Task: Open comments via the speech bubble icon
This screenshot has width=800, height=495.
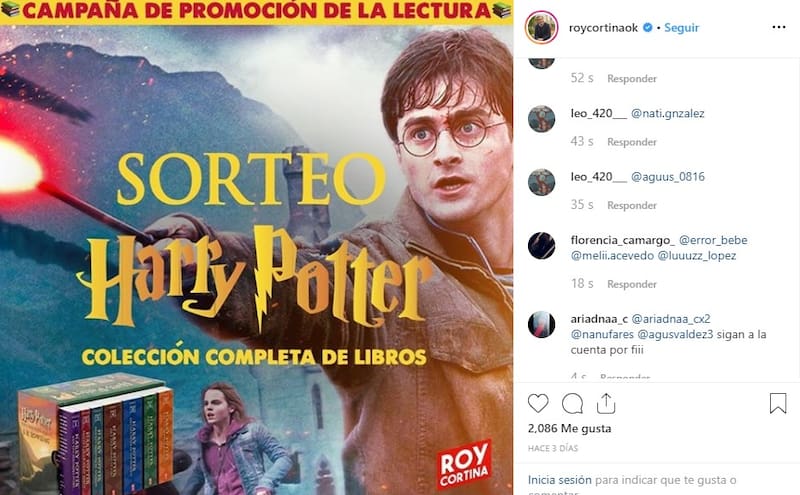Action: pyautogui.click(x=572, y=404)
